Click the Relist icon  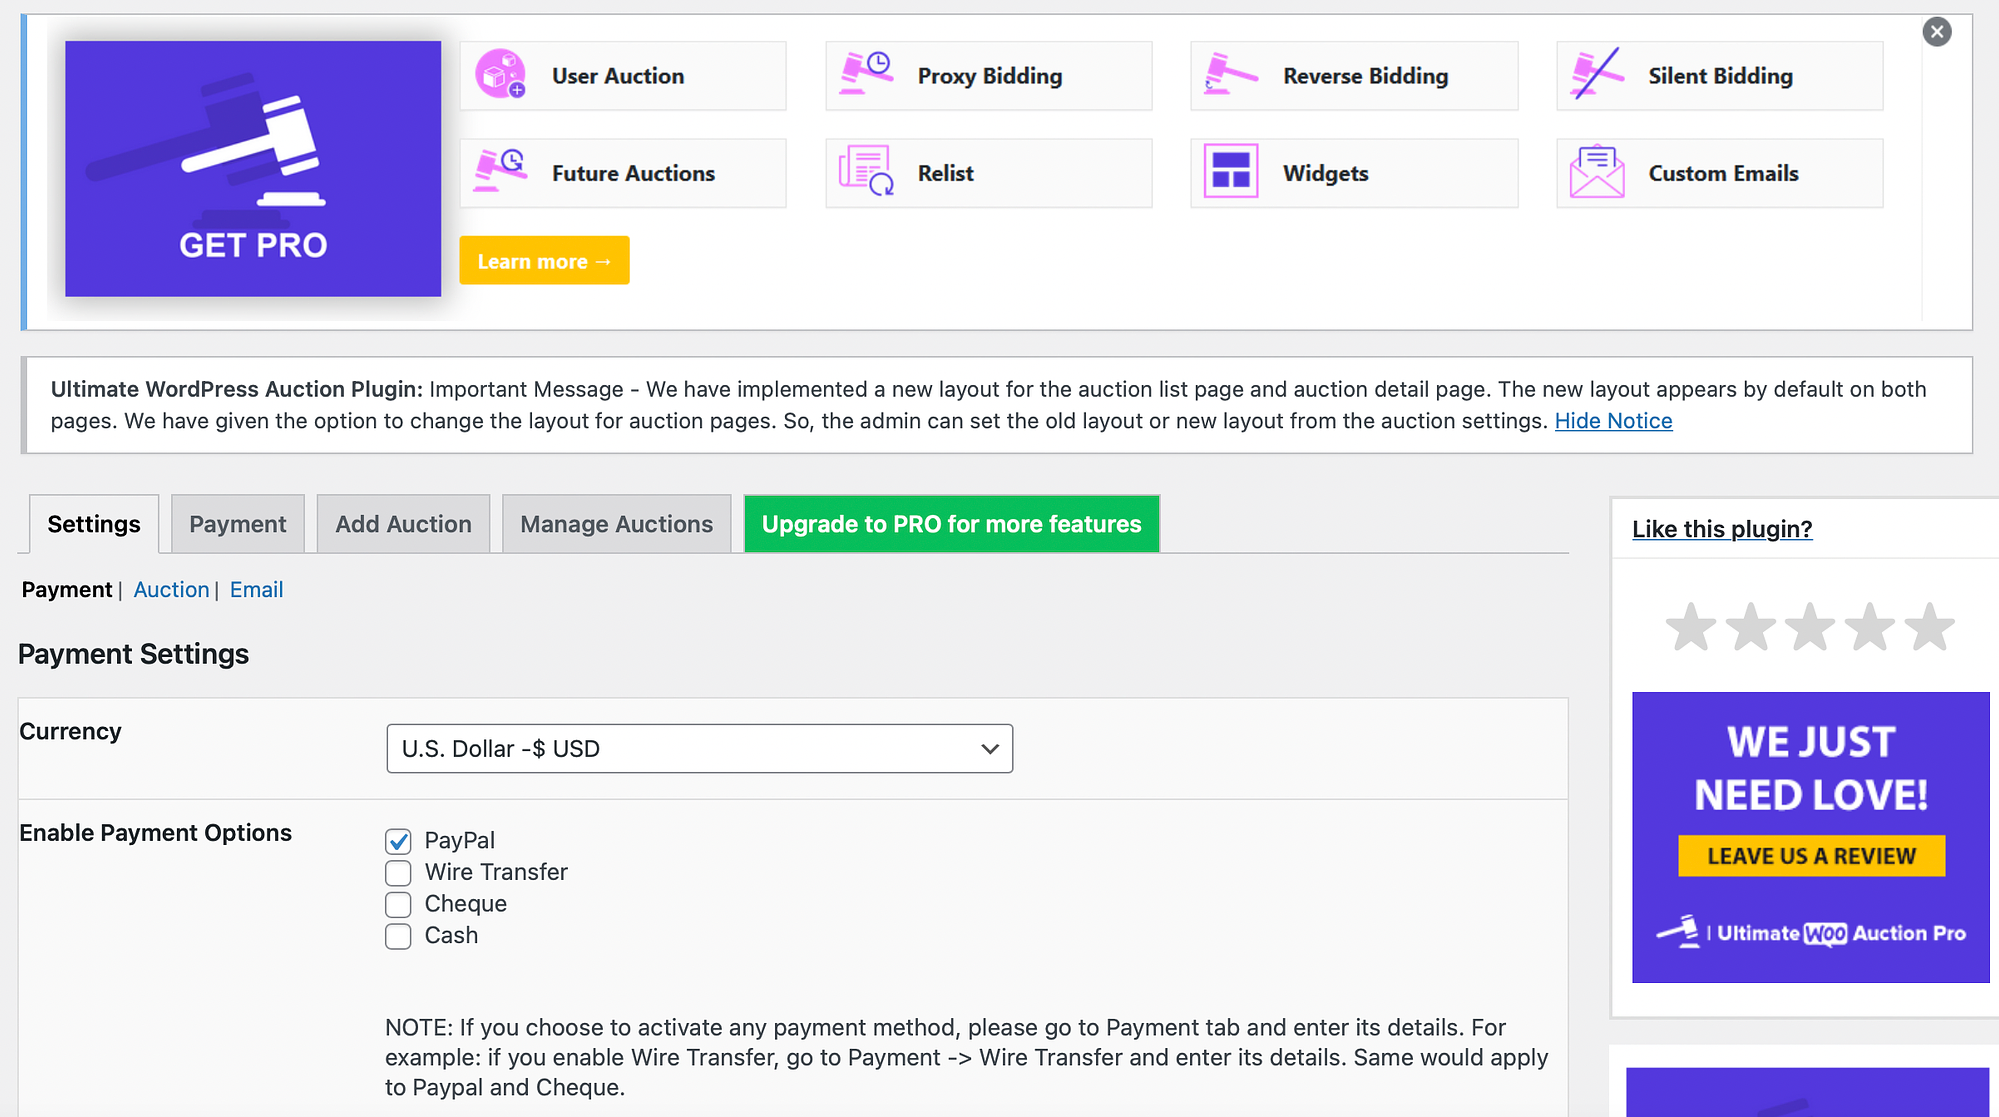[x=865, y=172]
